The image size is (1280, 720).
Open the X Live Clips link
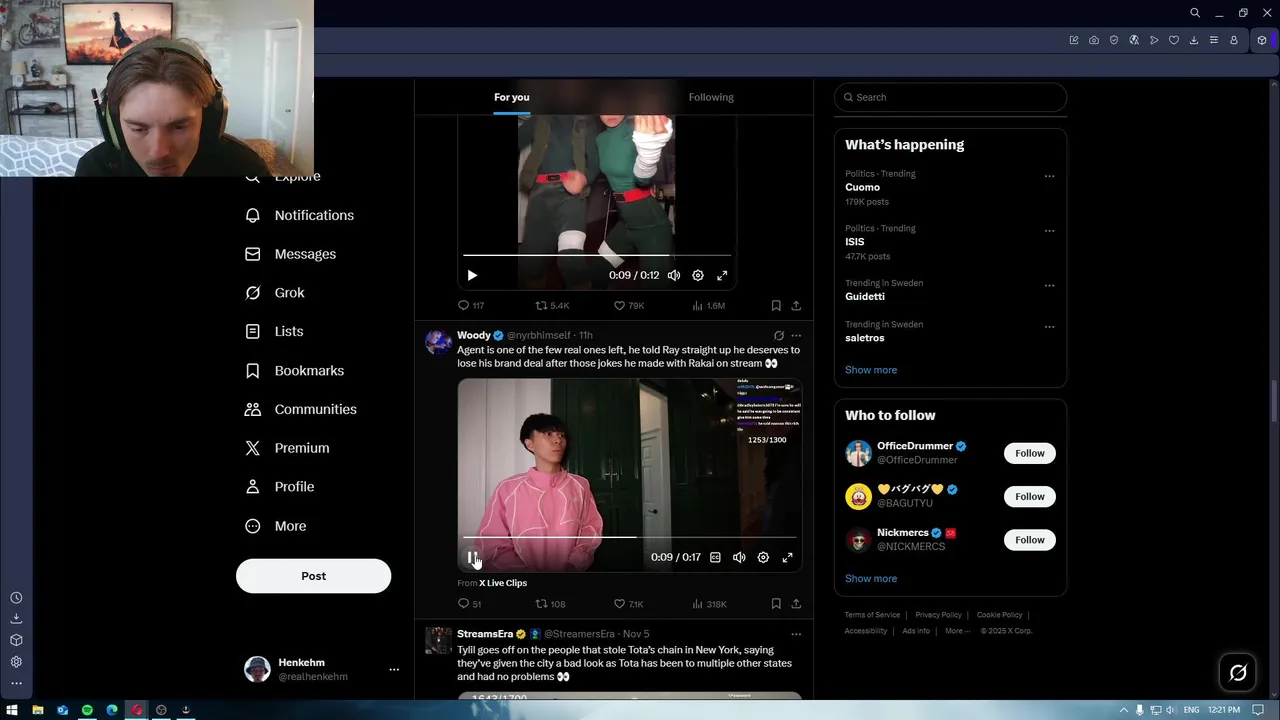[x=503, y=583]
